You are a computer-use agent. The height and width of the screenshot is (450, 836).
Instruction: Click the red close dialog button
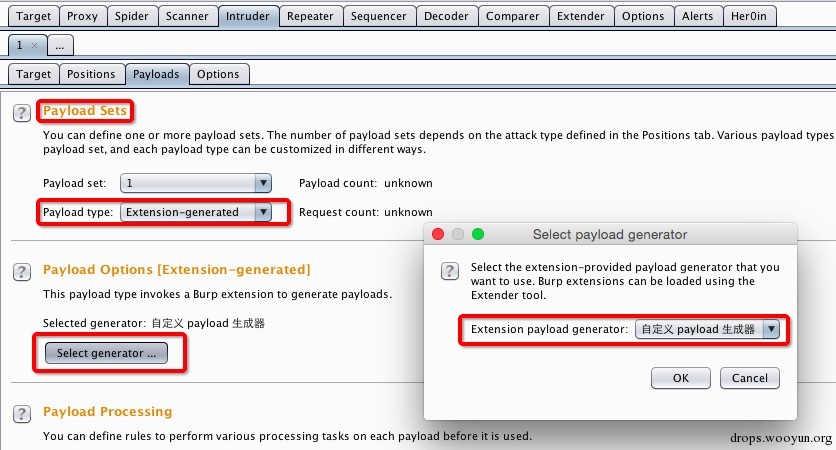[x=438, y=234]
